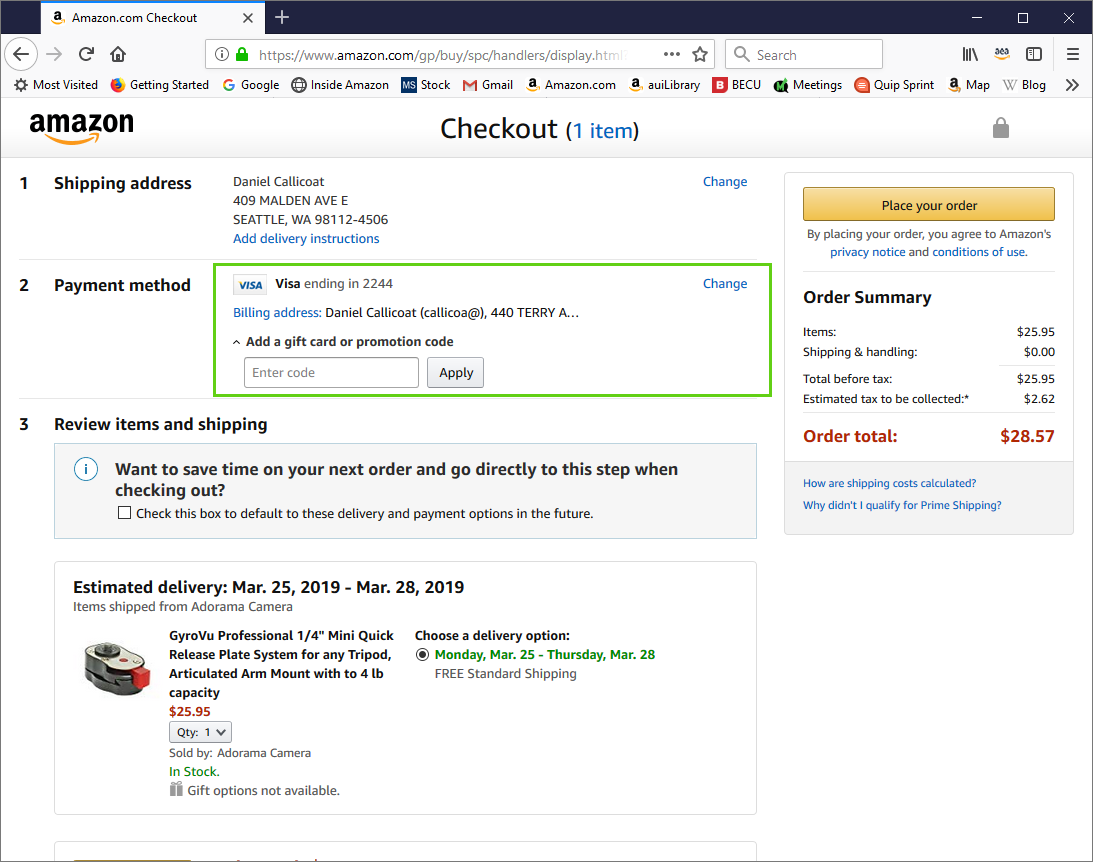Image resolution: width=1093 pixels, height=862 pixels.
Task: Open Most Visited bookmarks folder
Action: tap(56, 85)
